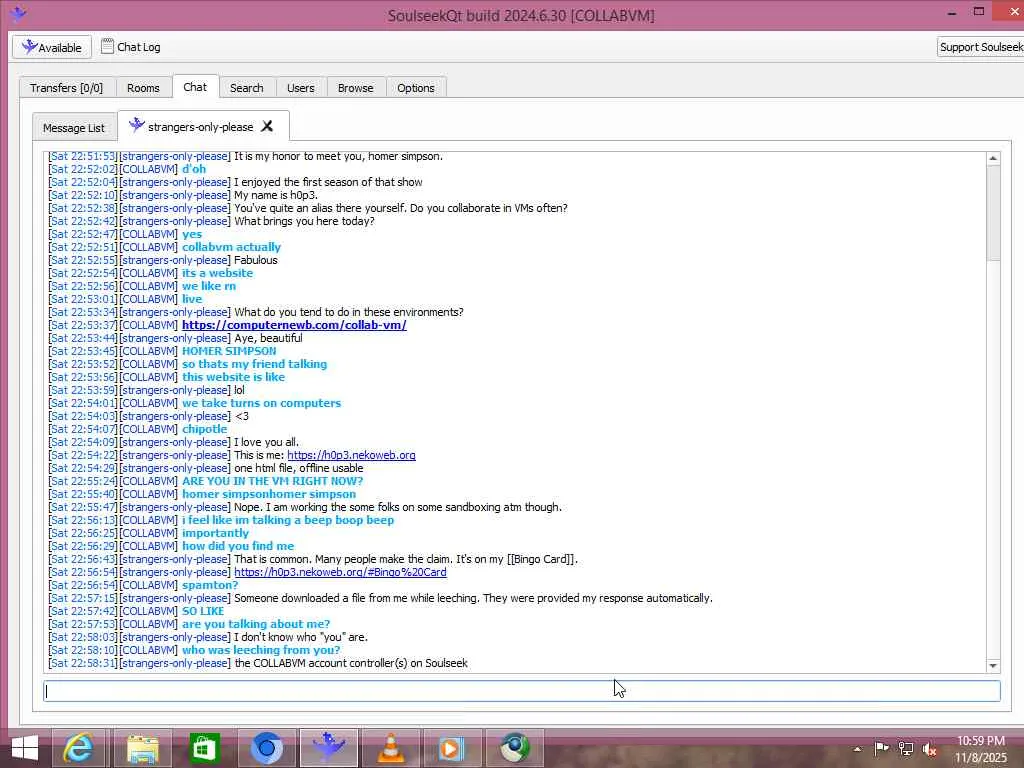
Task: Click the Soulseek bird icon in title bar
Action: [x=18, y=14]
